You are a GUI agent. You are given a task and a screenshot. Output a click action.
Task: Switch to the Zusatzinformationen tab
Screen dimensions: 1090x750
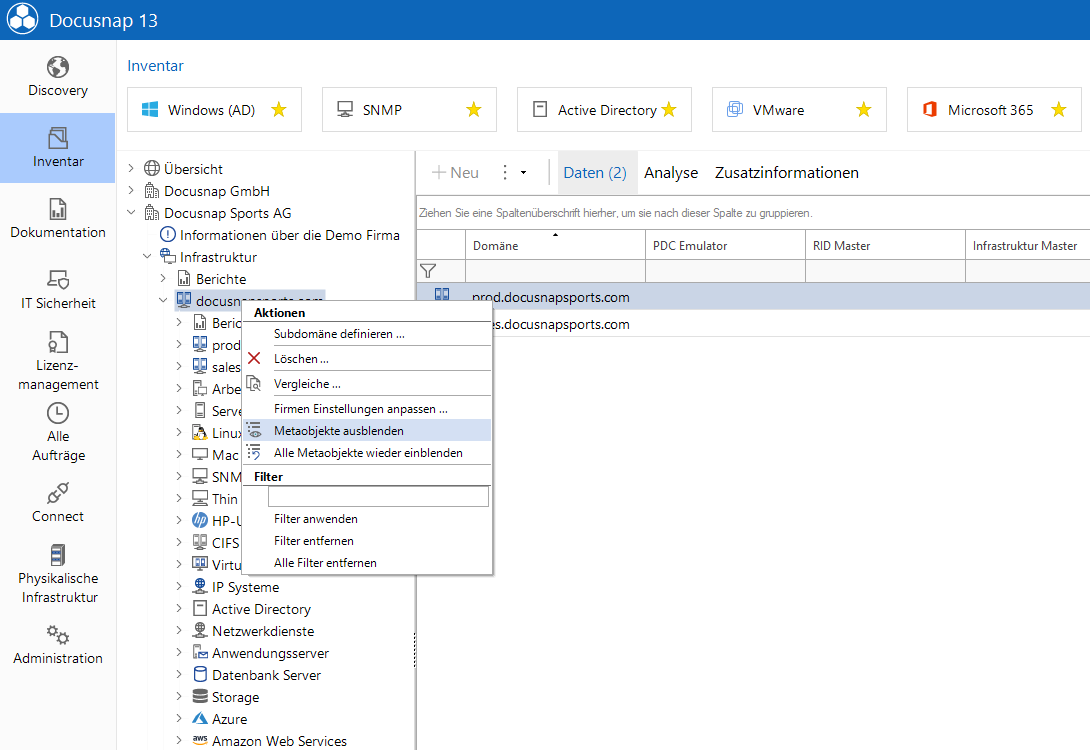787,172
